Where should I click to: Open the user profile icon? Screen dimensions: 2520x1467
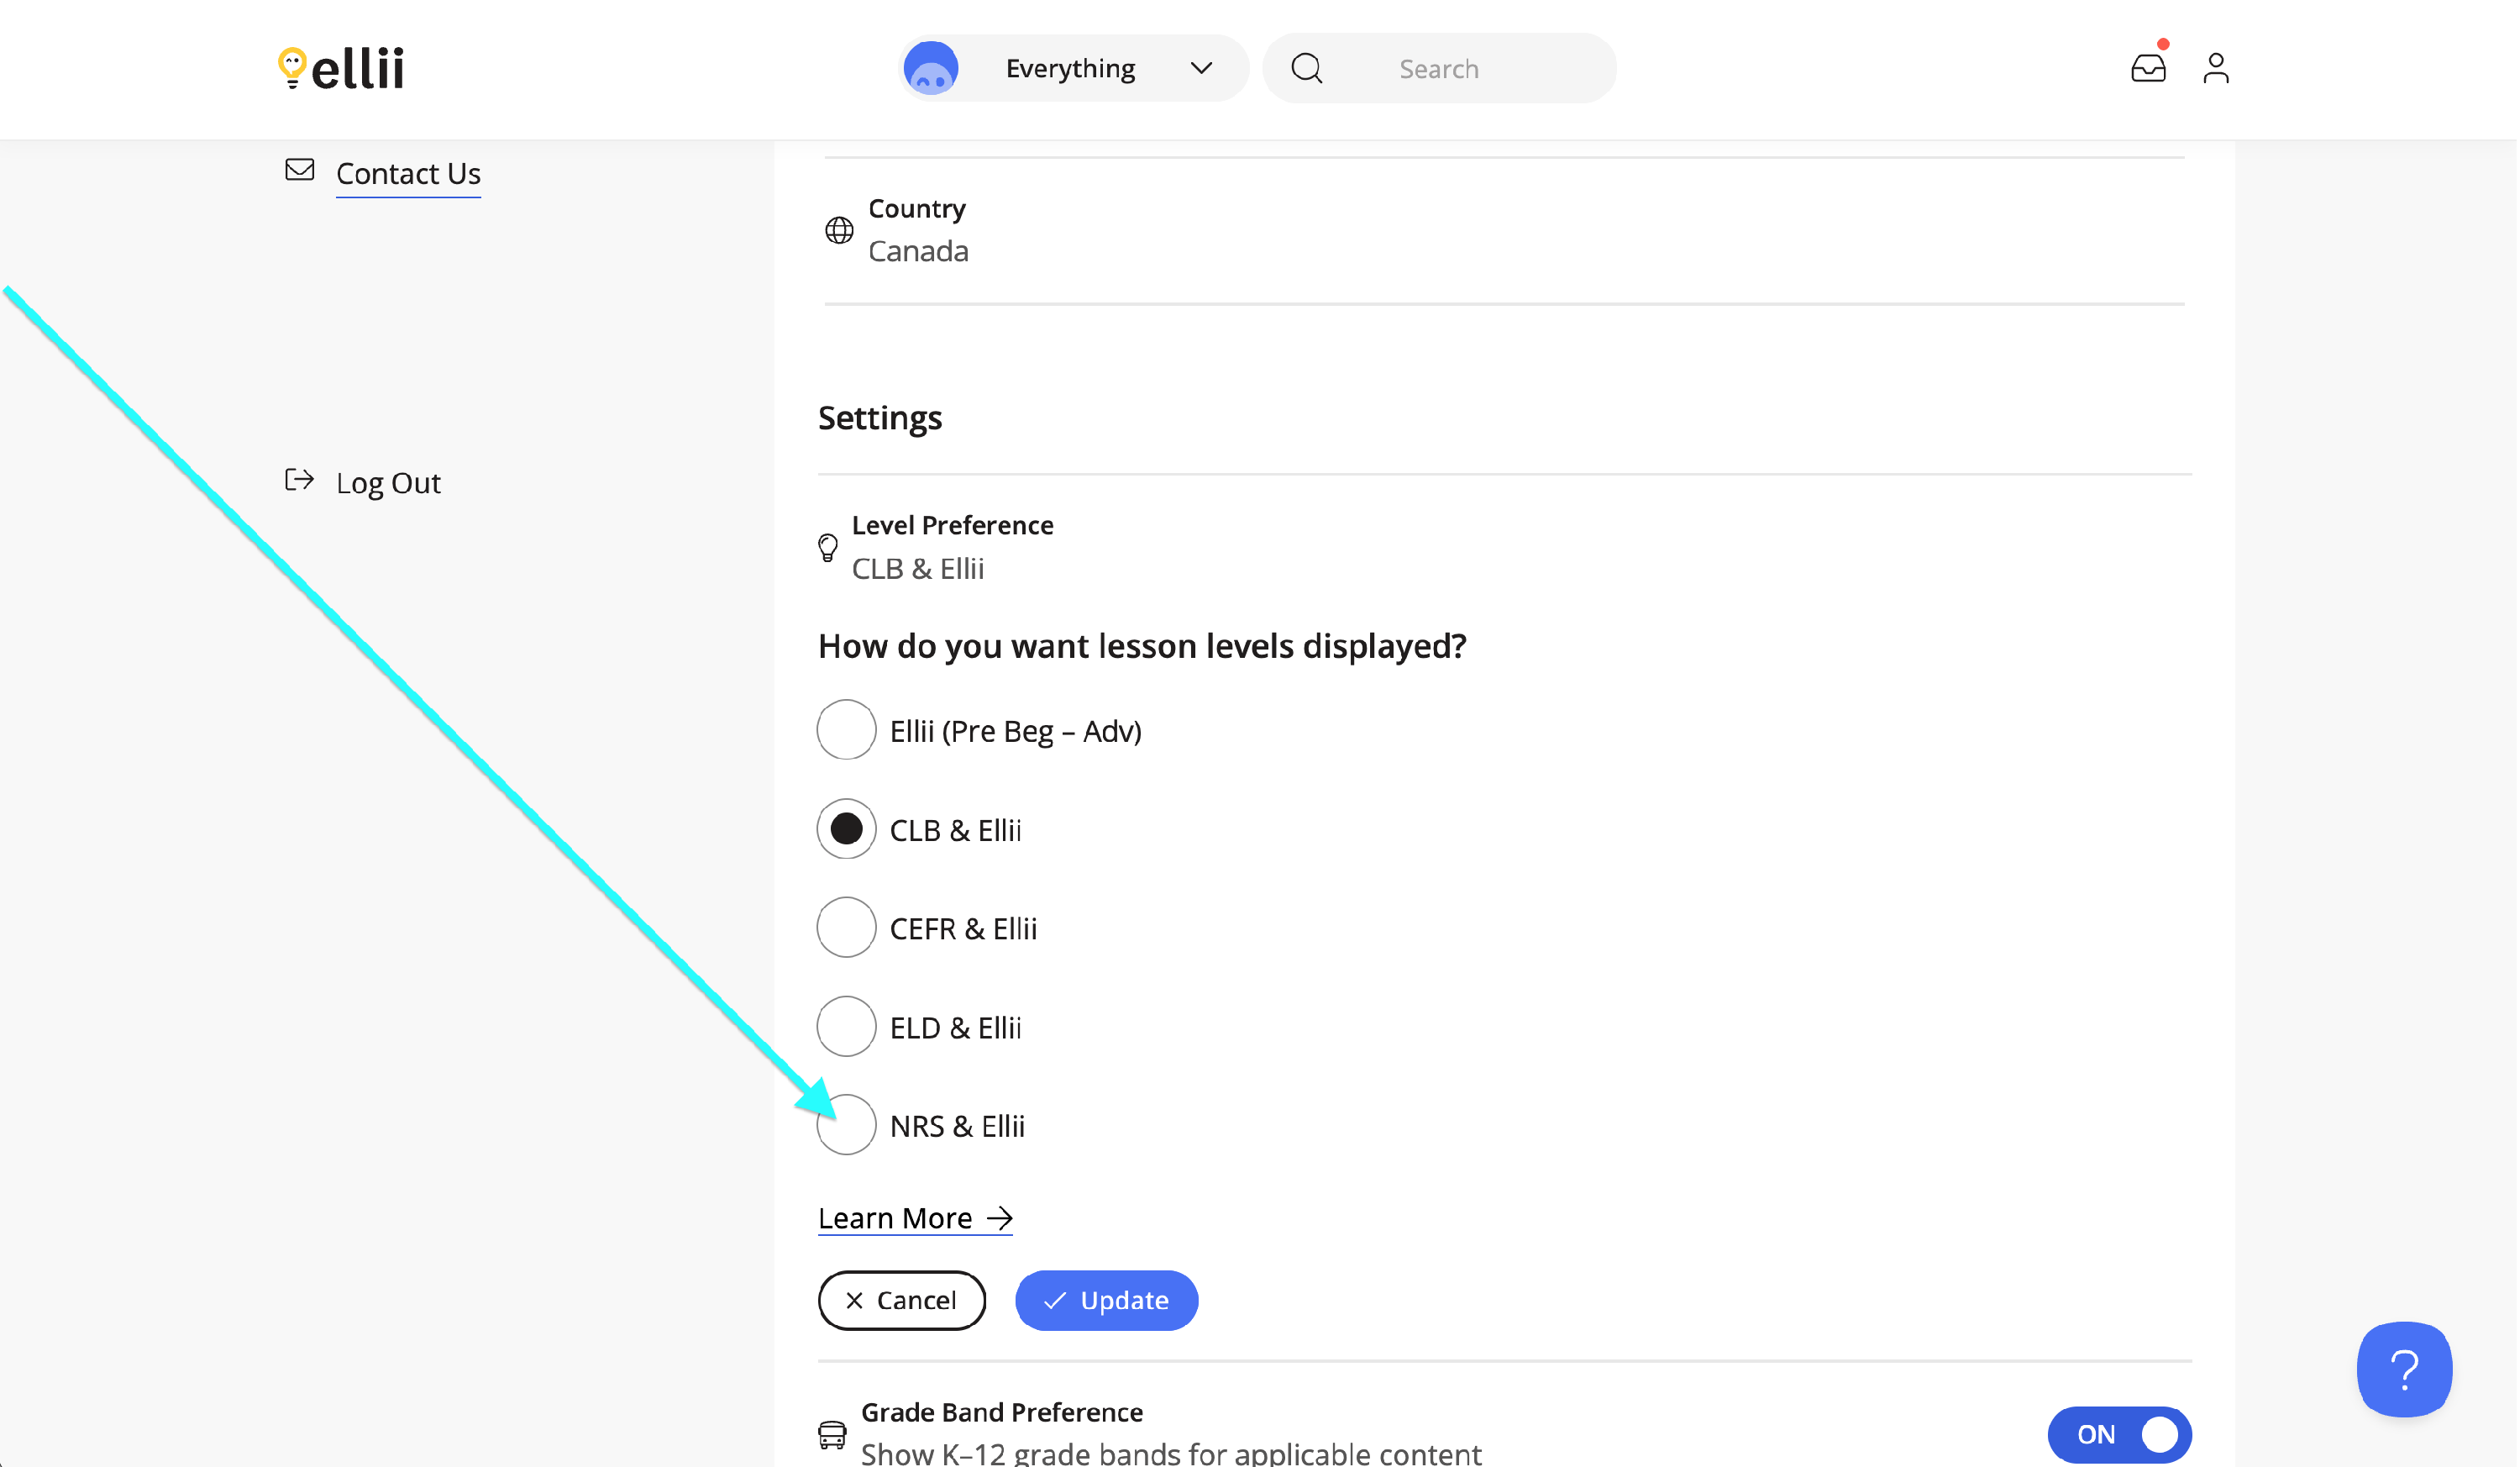pyautogui.click(x=2217, y=68)
